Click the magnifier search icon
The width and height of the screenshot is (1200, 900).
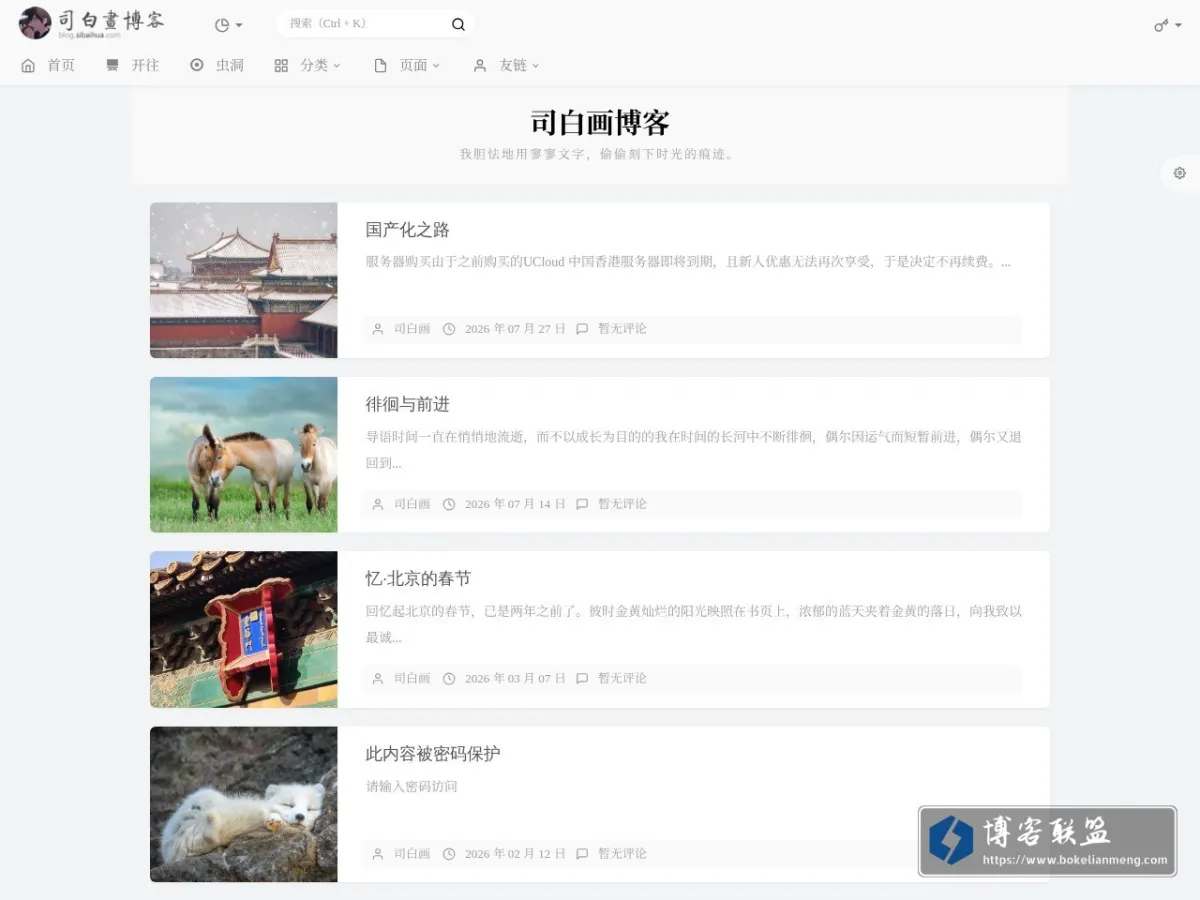[x=458, y=24]
